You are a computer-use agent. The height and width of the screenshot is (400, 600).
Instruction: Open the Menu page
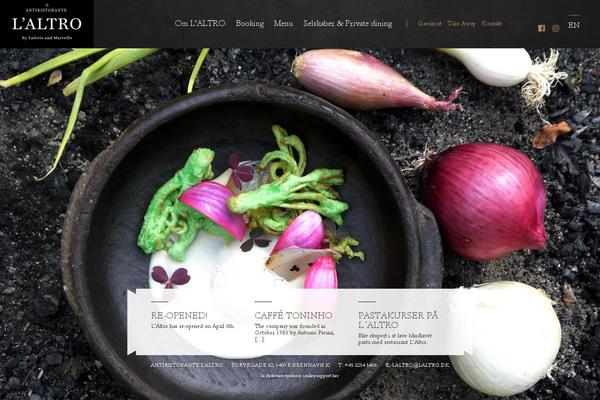[283, 23]
